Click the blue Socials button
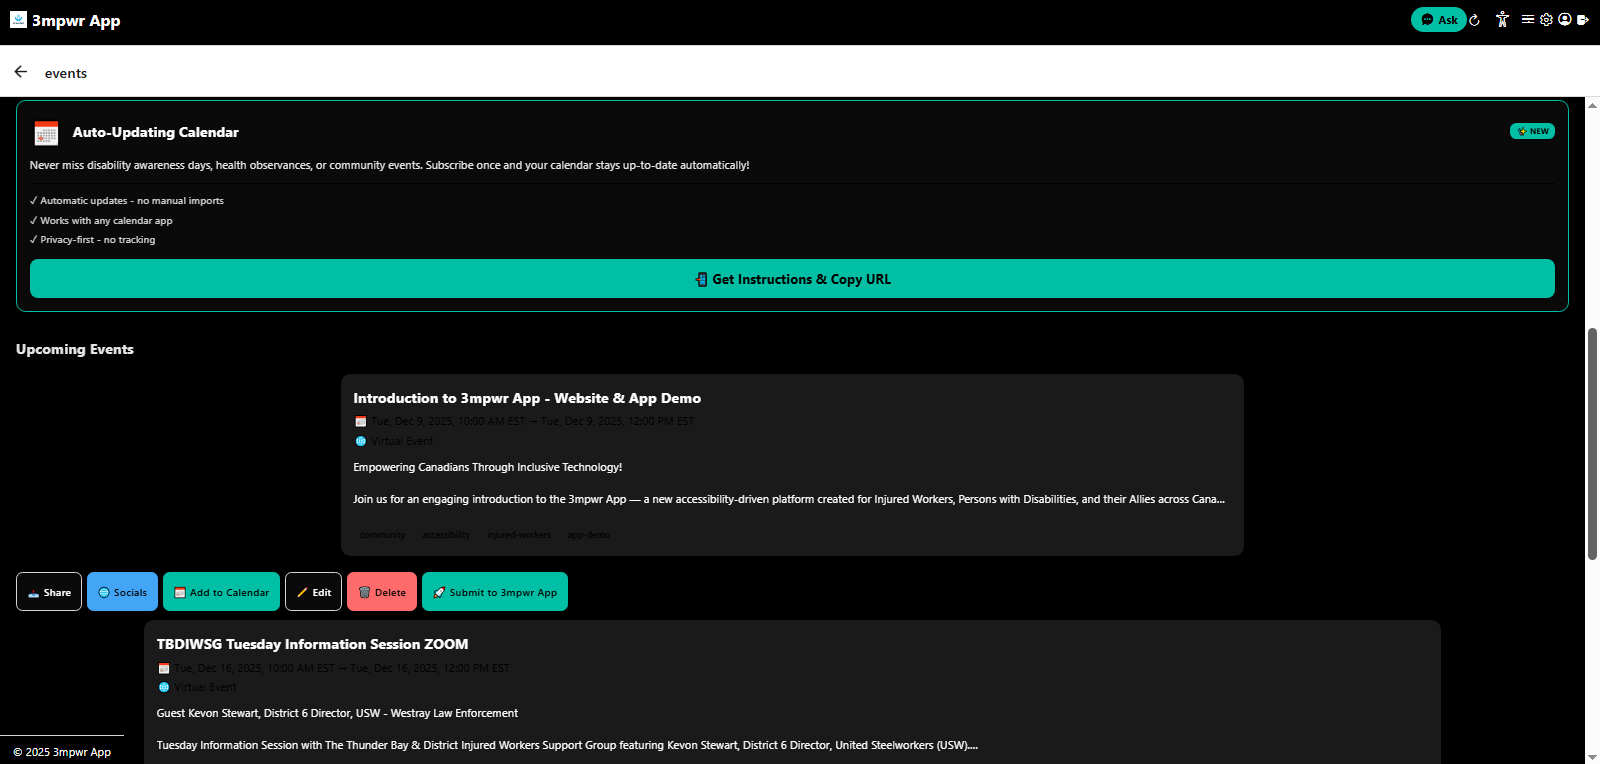Screen dimensions: 1600x764 pyautogui.click(x=122, y=592)
